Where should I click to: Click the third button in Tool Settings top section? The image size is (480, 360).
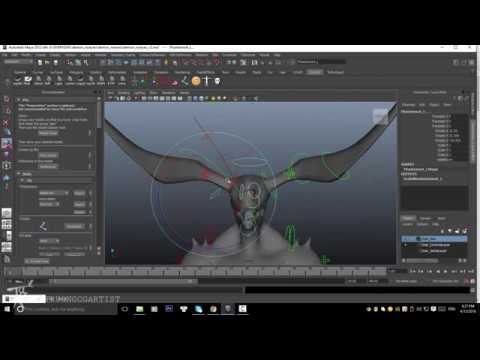point(48,166)
